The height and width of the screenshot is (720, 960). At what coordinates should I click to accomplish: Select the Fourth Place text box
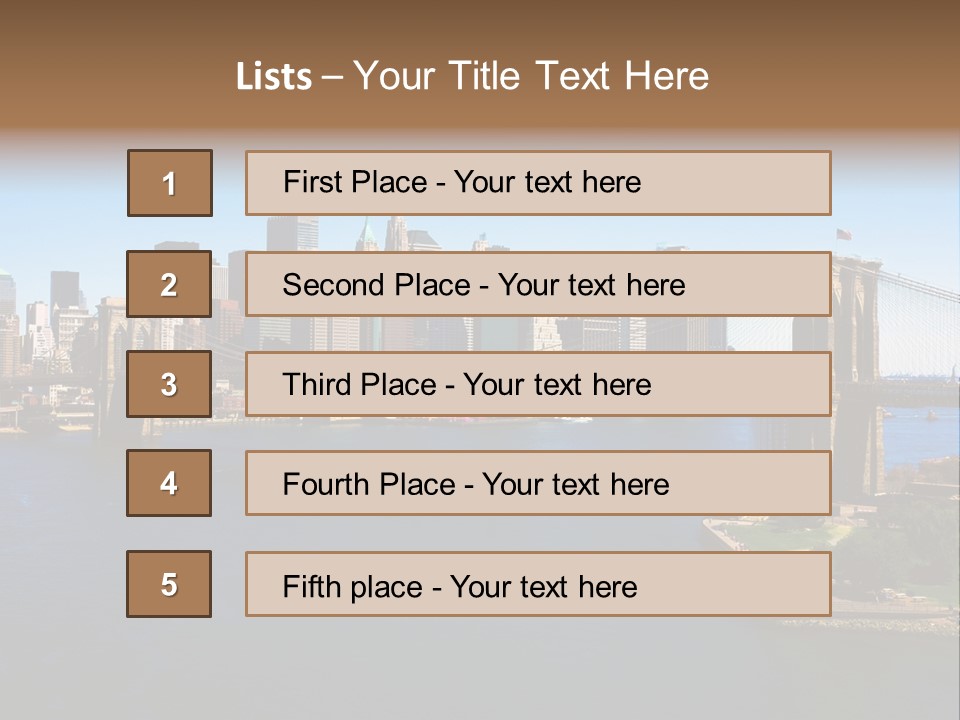coord(538,483)
